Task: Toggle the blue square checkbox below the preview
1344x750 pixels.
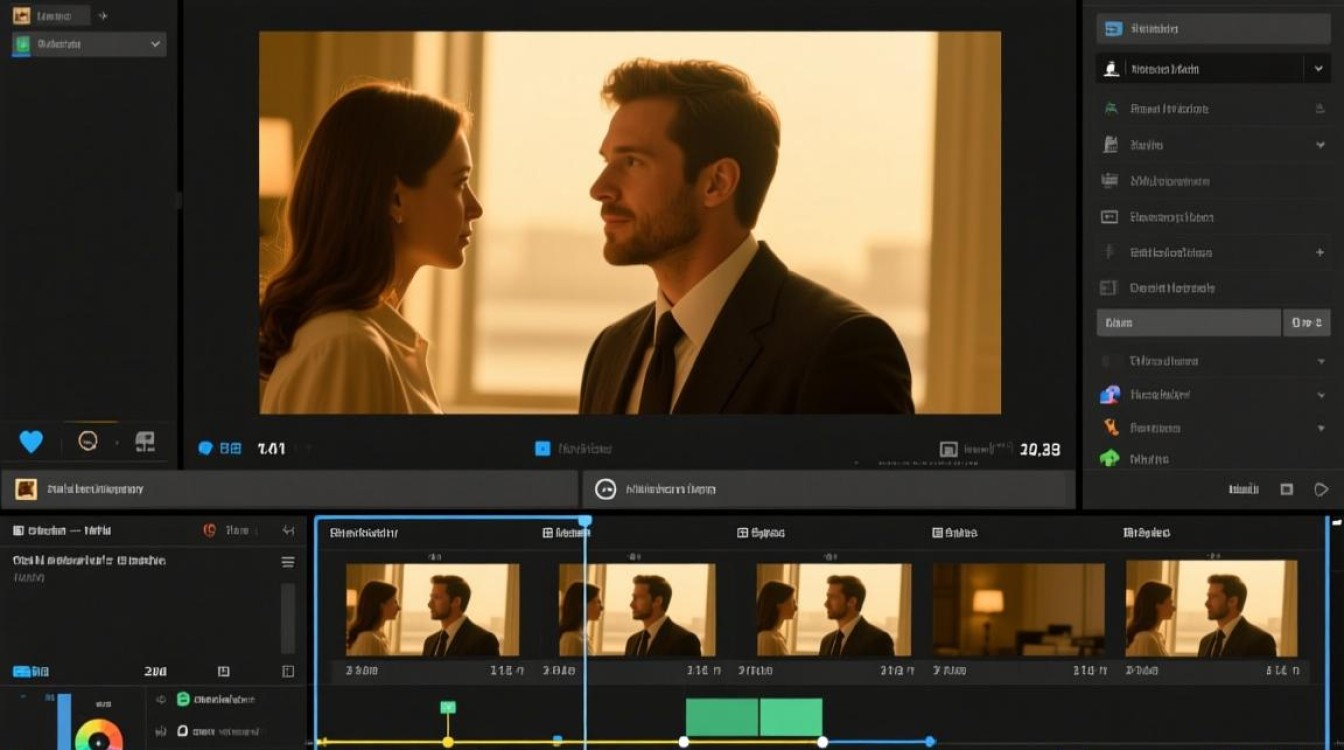Action: [542, 449]
